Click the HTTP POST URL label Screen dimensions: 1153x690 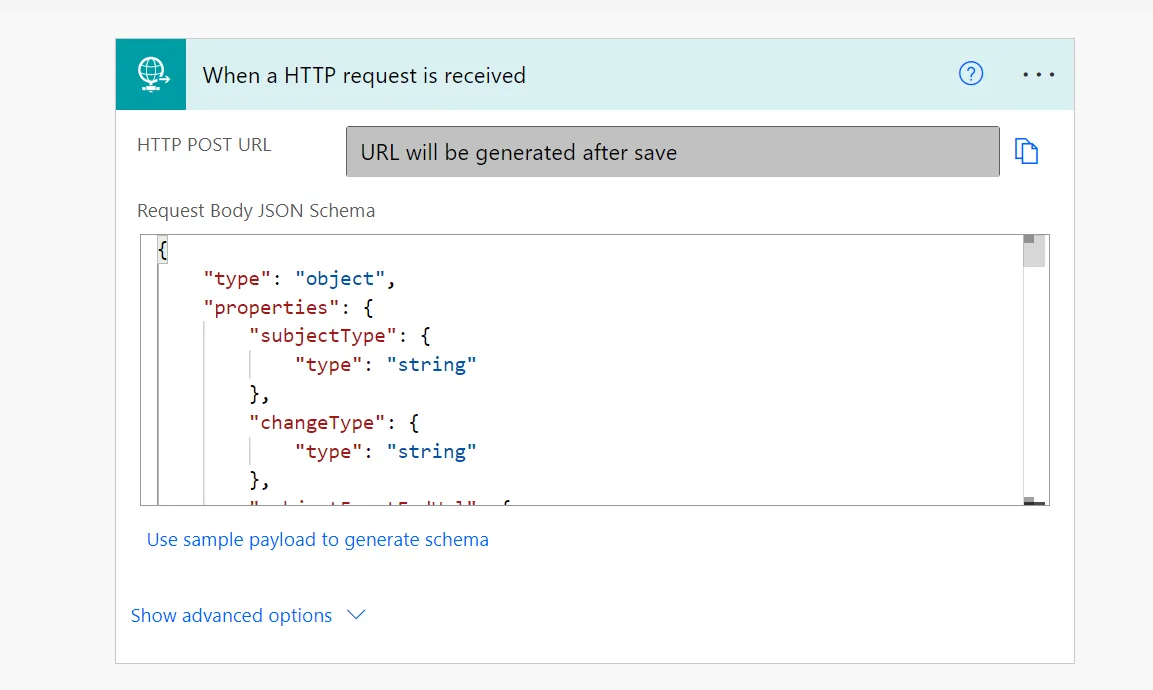coord(204,145)
